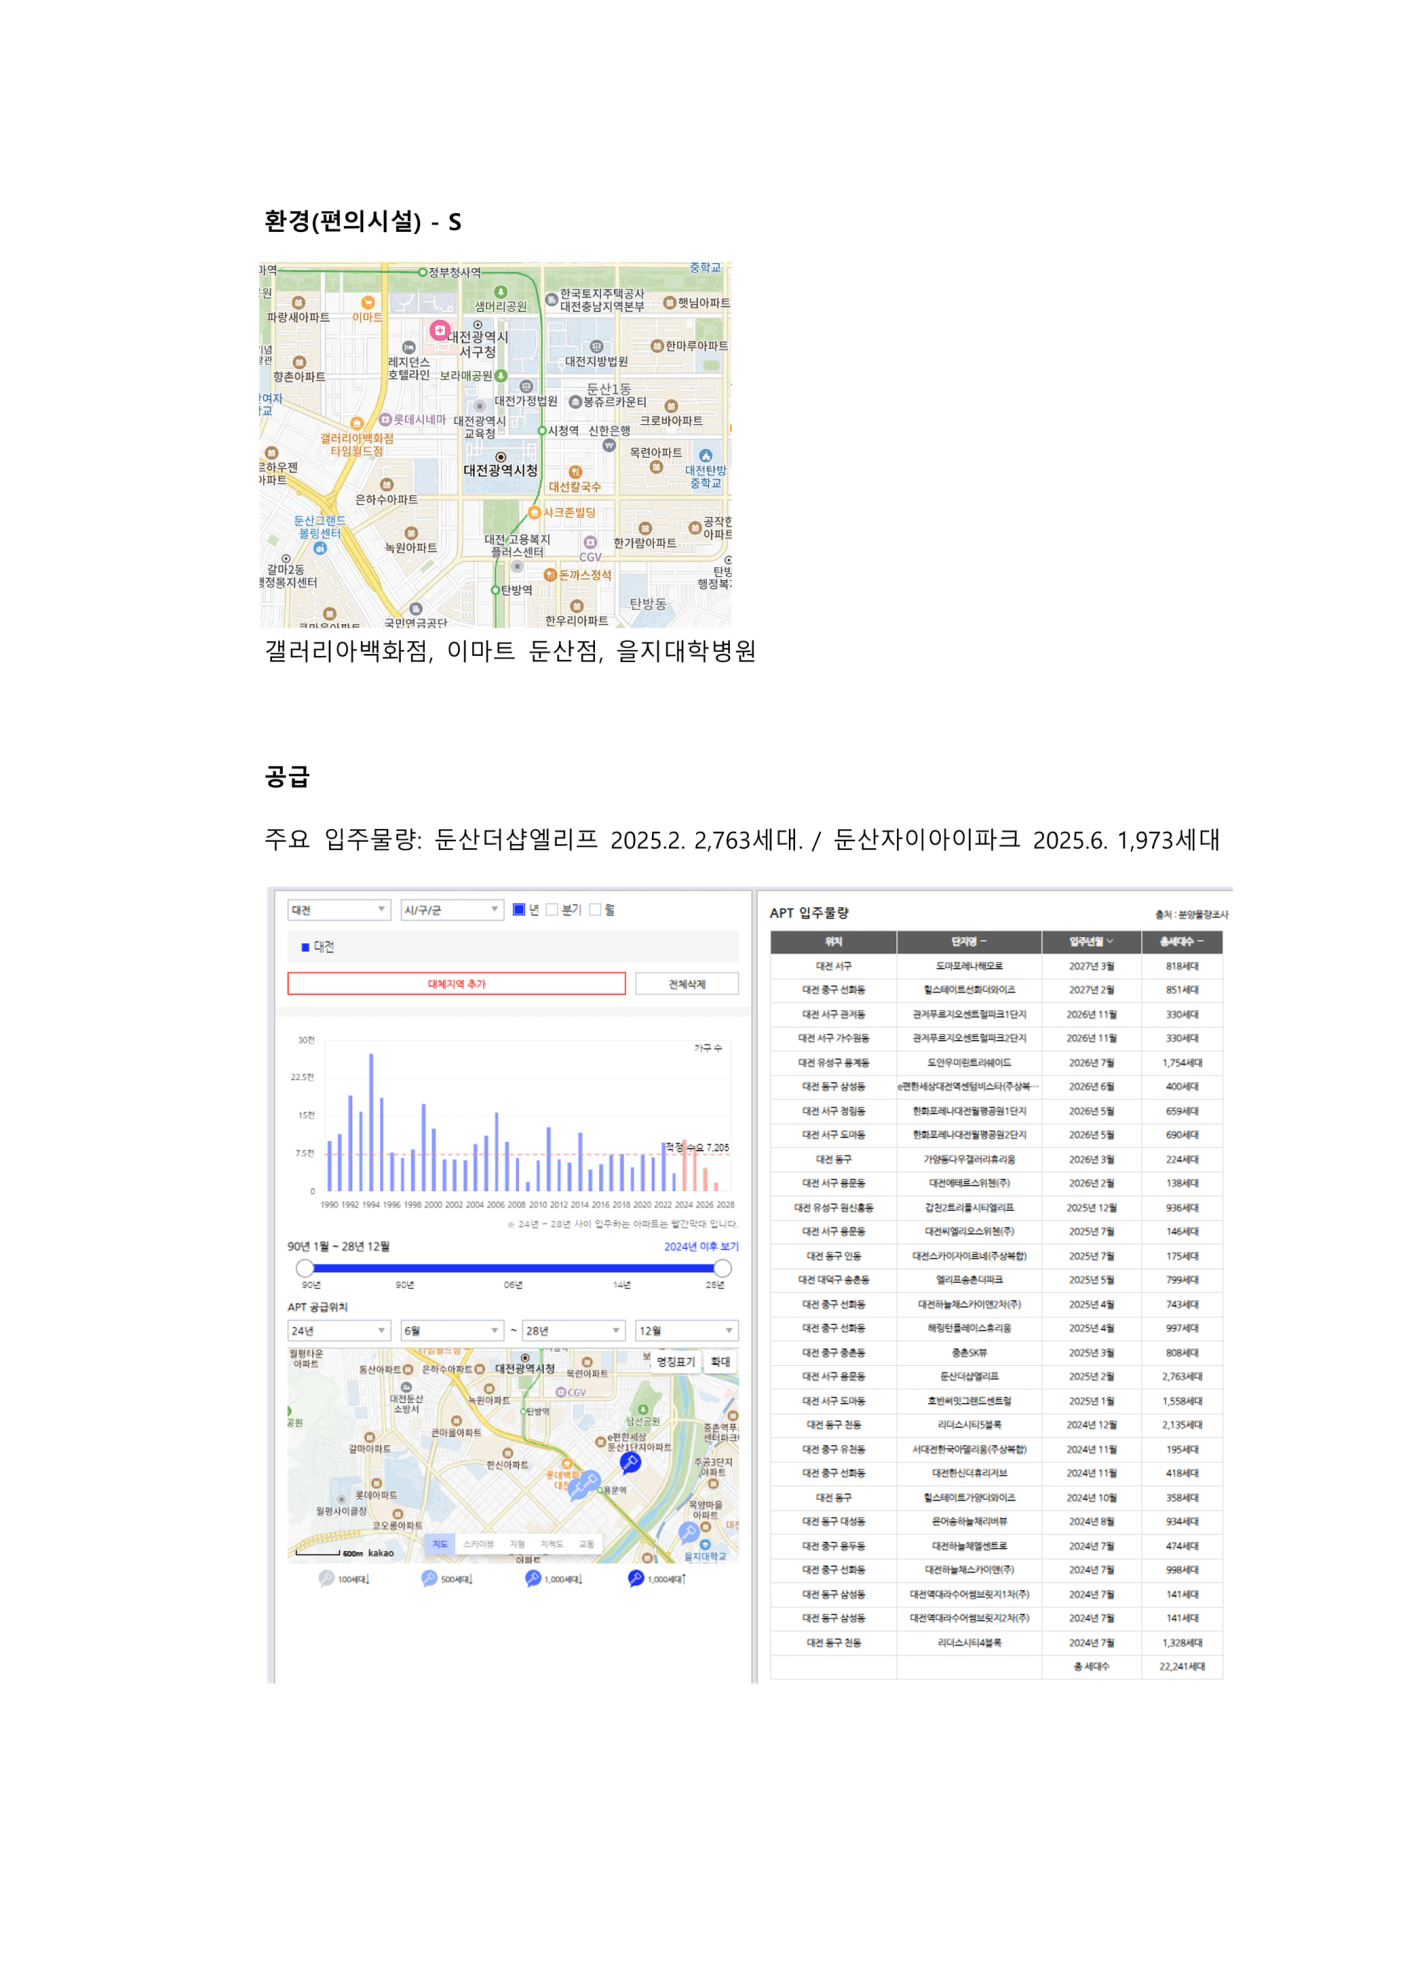Screen dimensions: 1403x1983
Task: Toggle the 년 yearly checkbox
Action: click(x=519, y=909)
